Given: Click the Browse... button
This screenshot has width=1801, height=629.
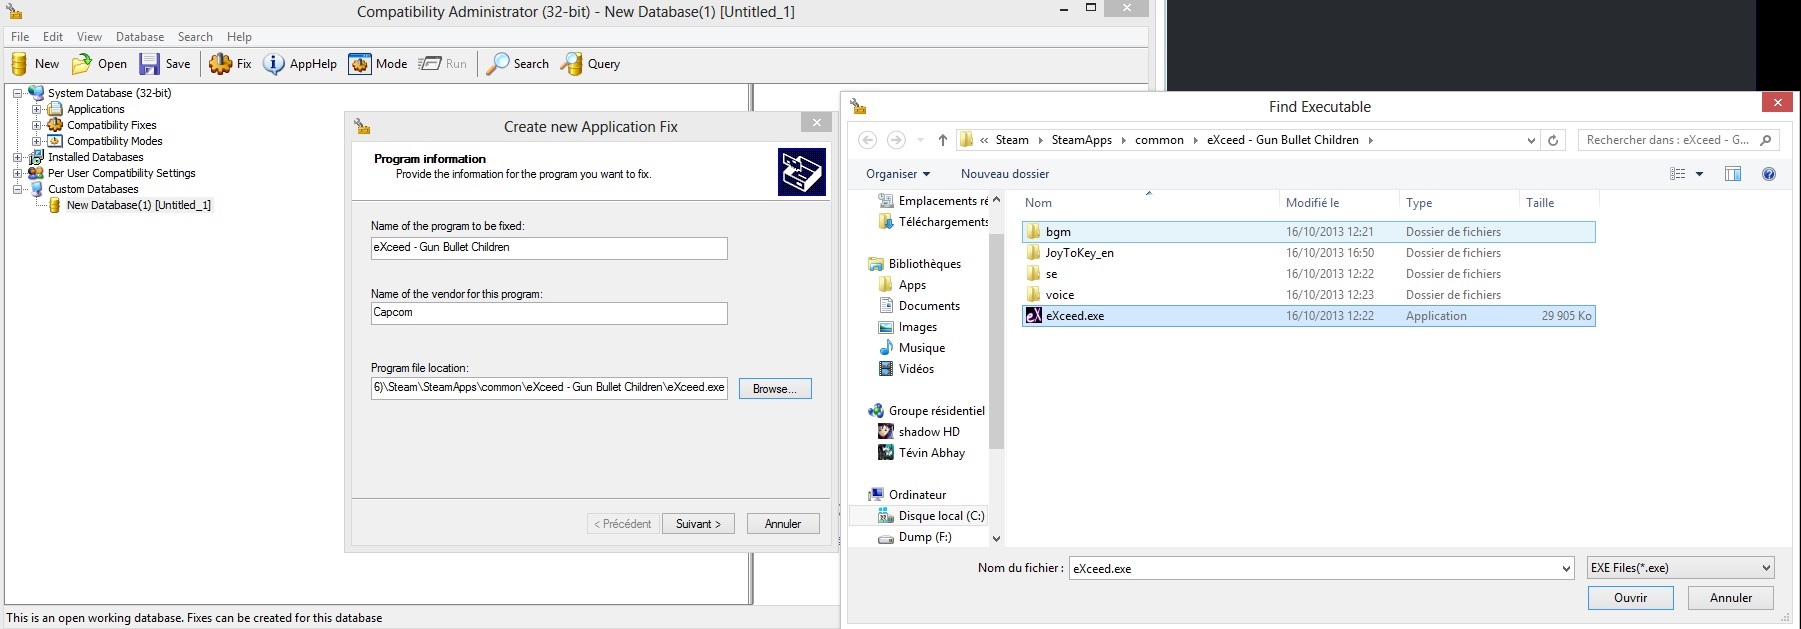Looking at the screenshot, I should 775,389.
